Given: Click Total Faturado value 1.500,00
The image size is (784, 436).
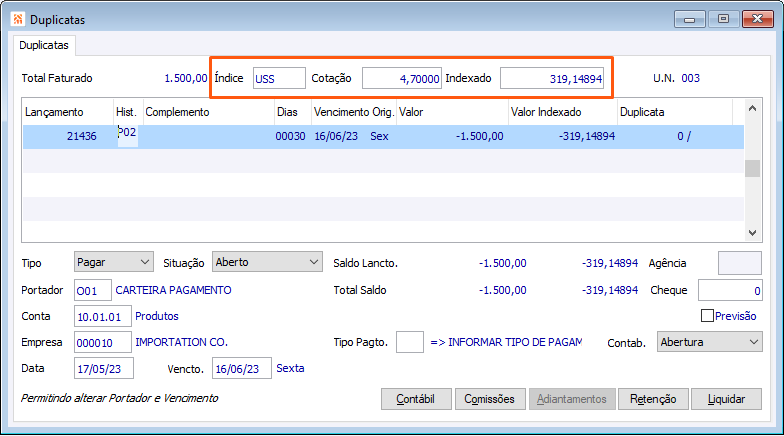Looking at the screenshot, I should point(186,78).
